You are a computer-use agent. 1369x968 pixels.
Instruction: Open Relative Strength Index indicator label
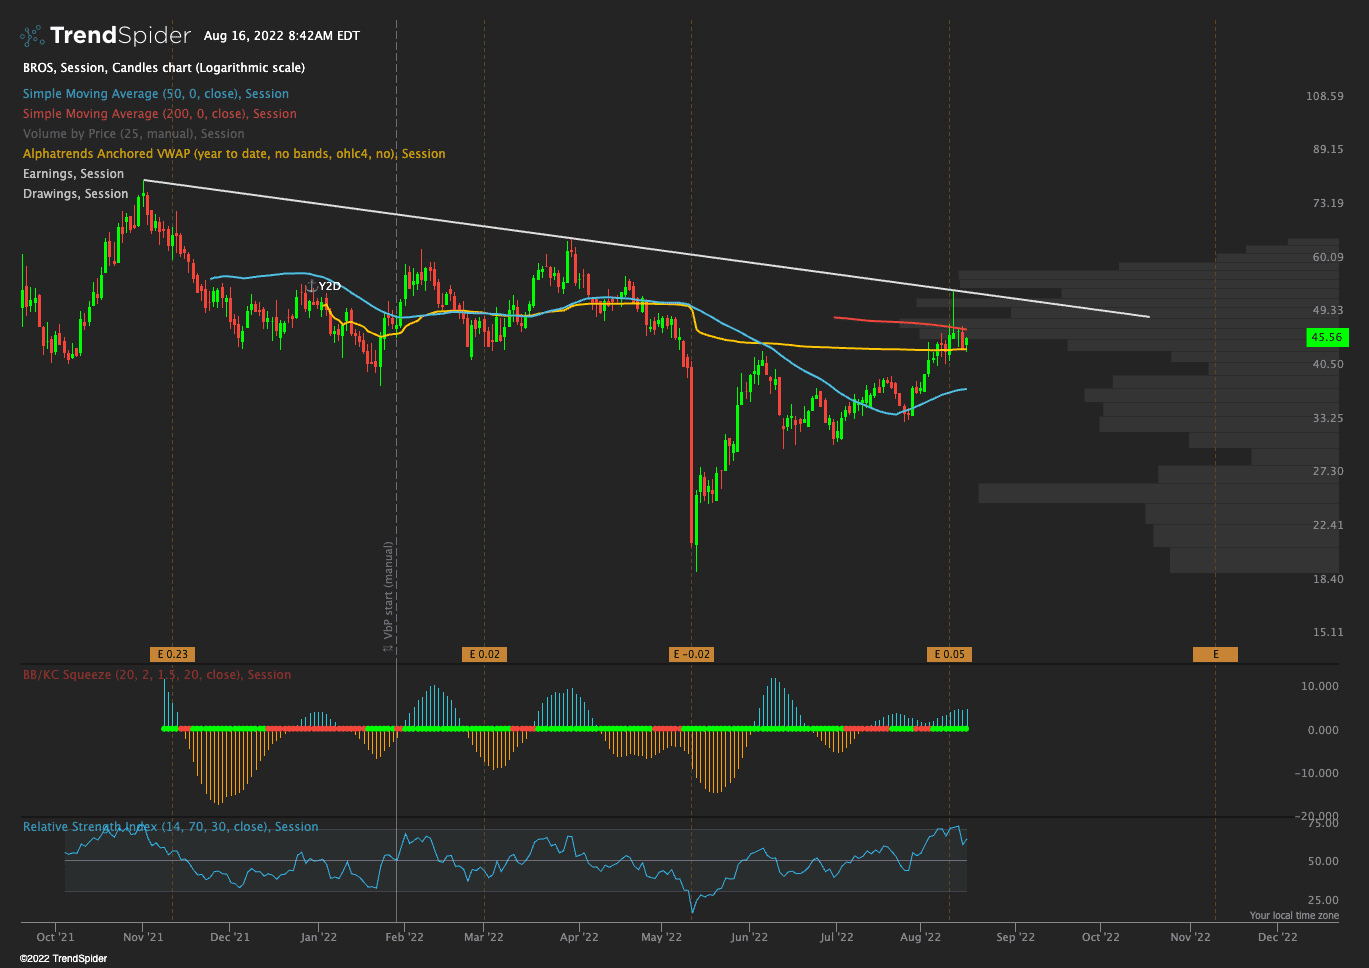pyautogui.click(x=171, y=827)
